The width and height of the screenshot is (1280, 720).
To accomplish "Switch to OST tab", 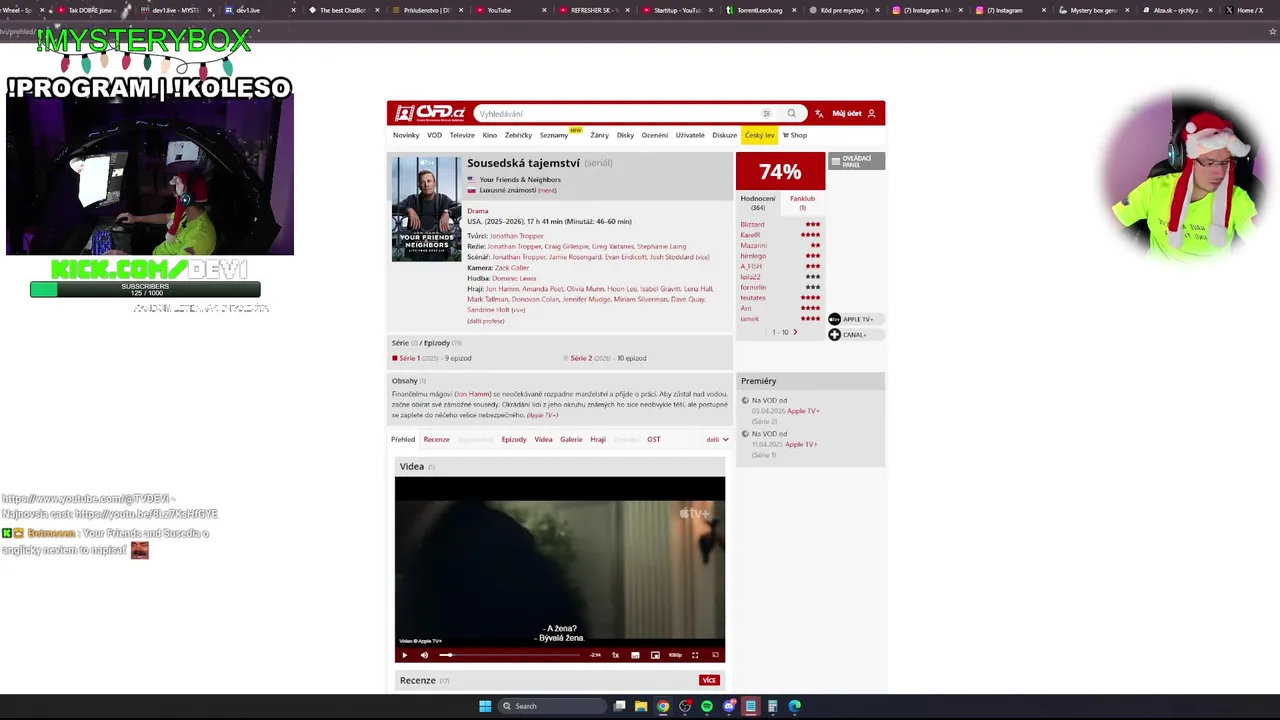I will pos(653,439).
